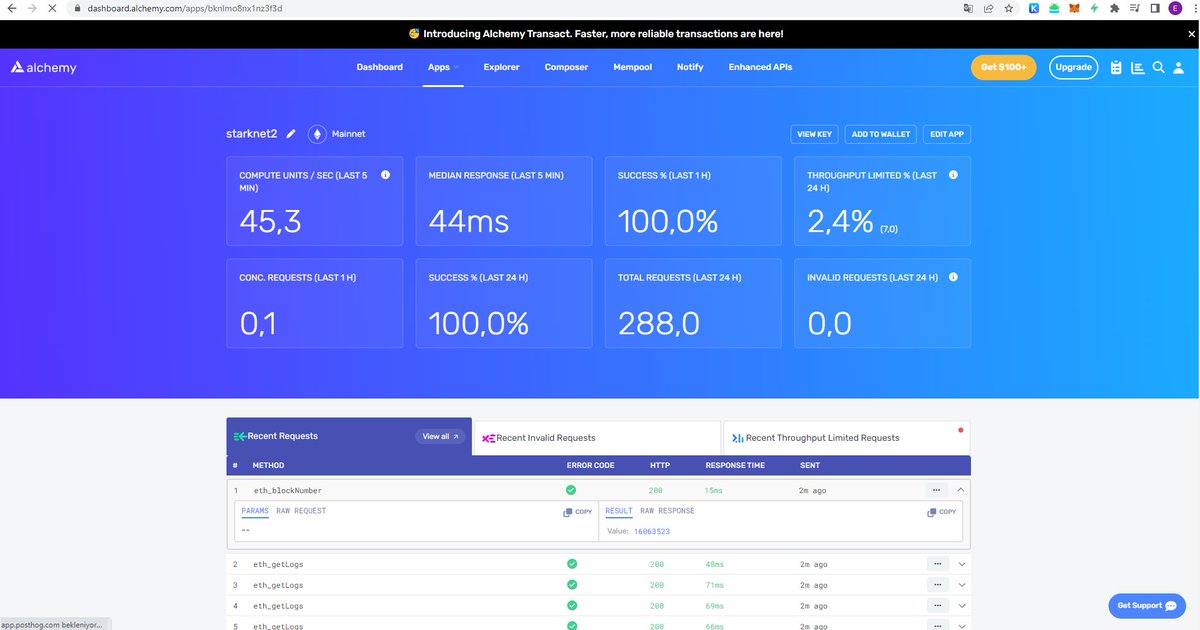The width and height of the screenshot is (1200, 630).
Task: Open Mempool in navigation
Action: tap(632, 67)
